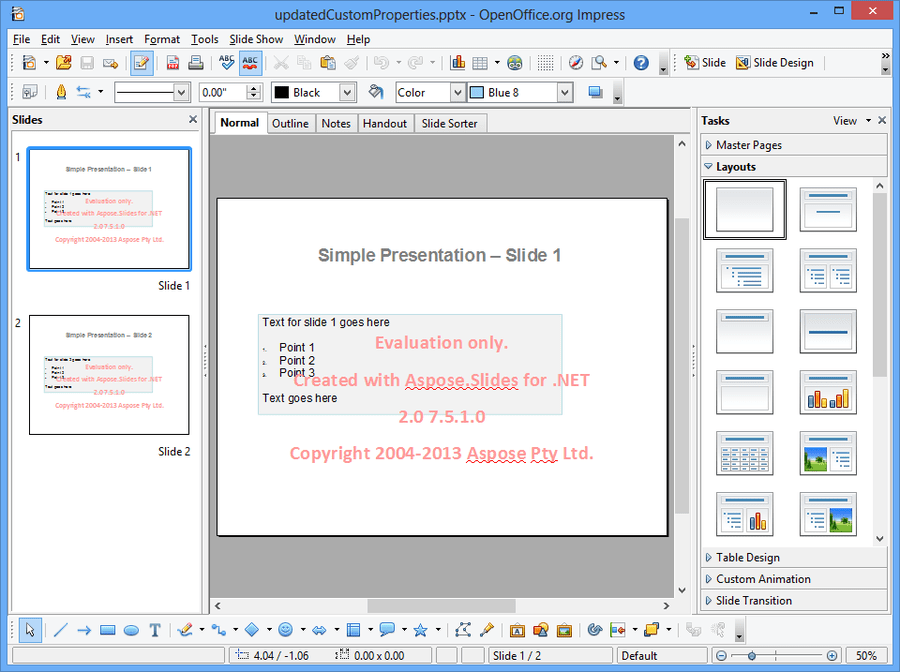Viewport: 900px width, 672px height.
Task: Select the Rectangle tool
Action: pyautogui.click(x=107, y=630)
